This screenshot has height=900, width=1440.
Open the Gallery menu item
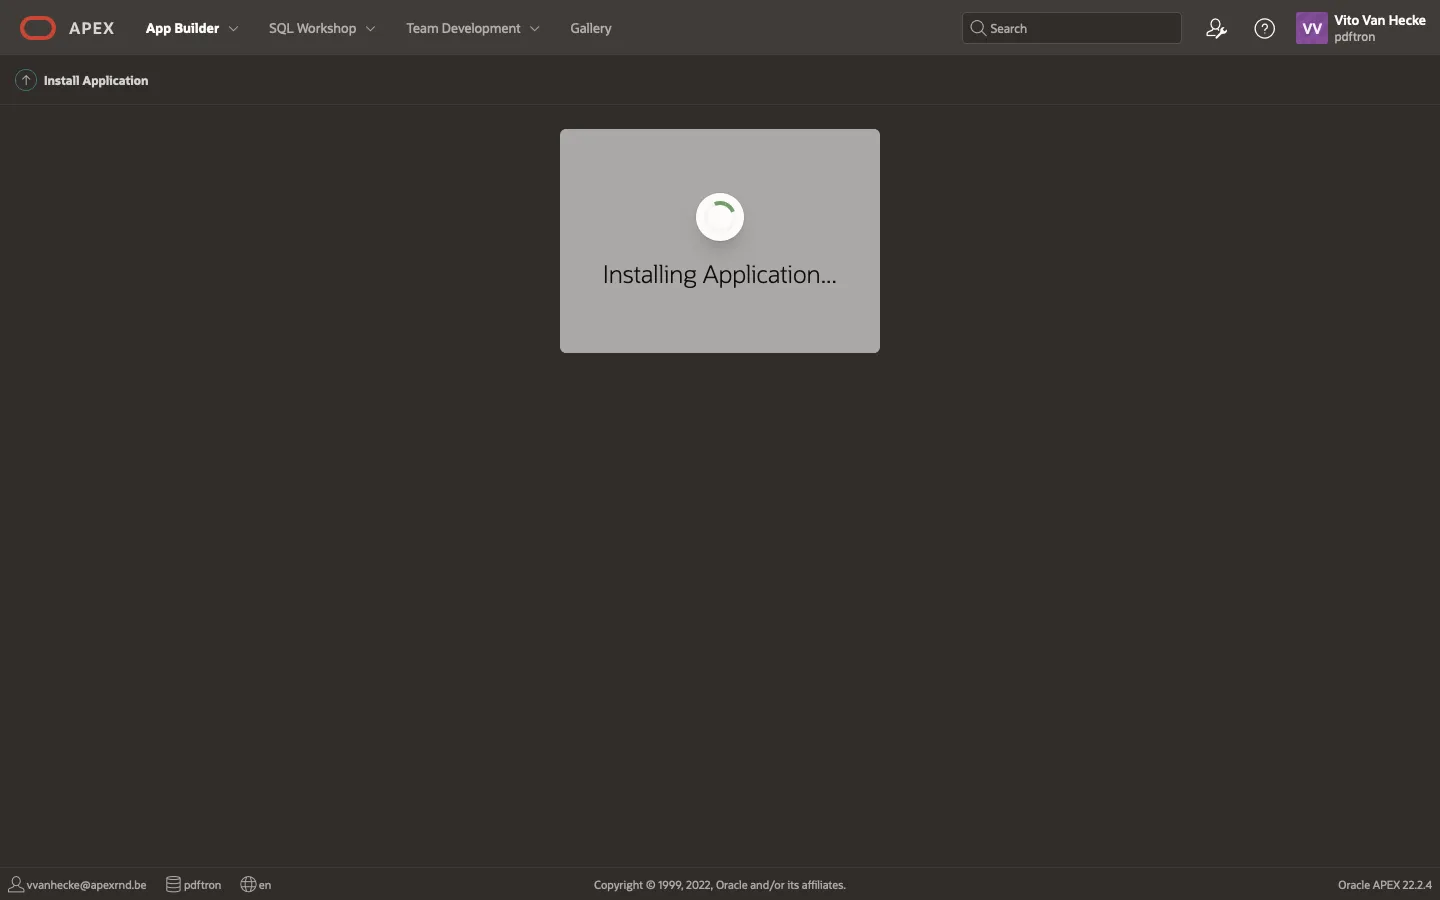click(x=590, y=28)
